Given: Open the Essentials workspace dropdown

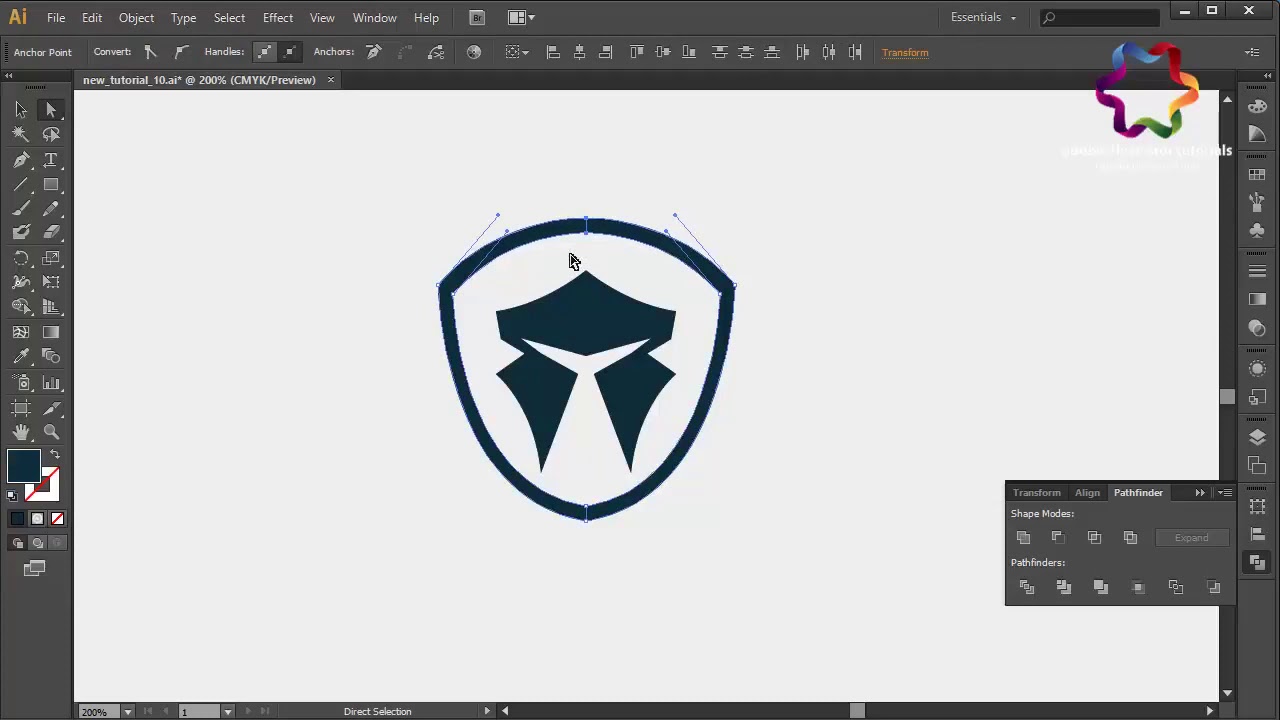Looking at the screenshot, I should pyautogui.click(x=984, y=17).
